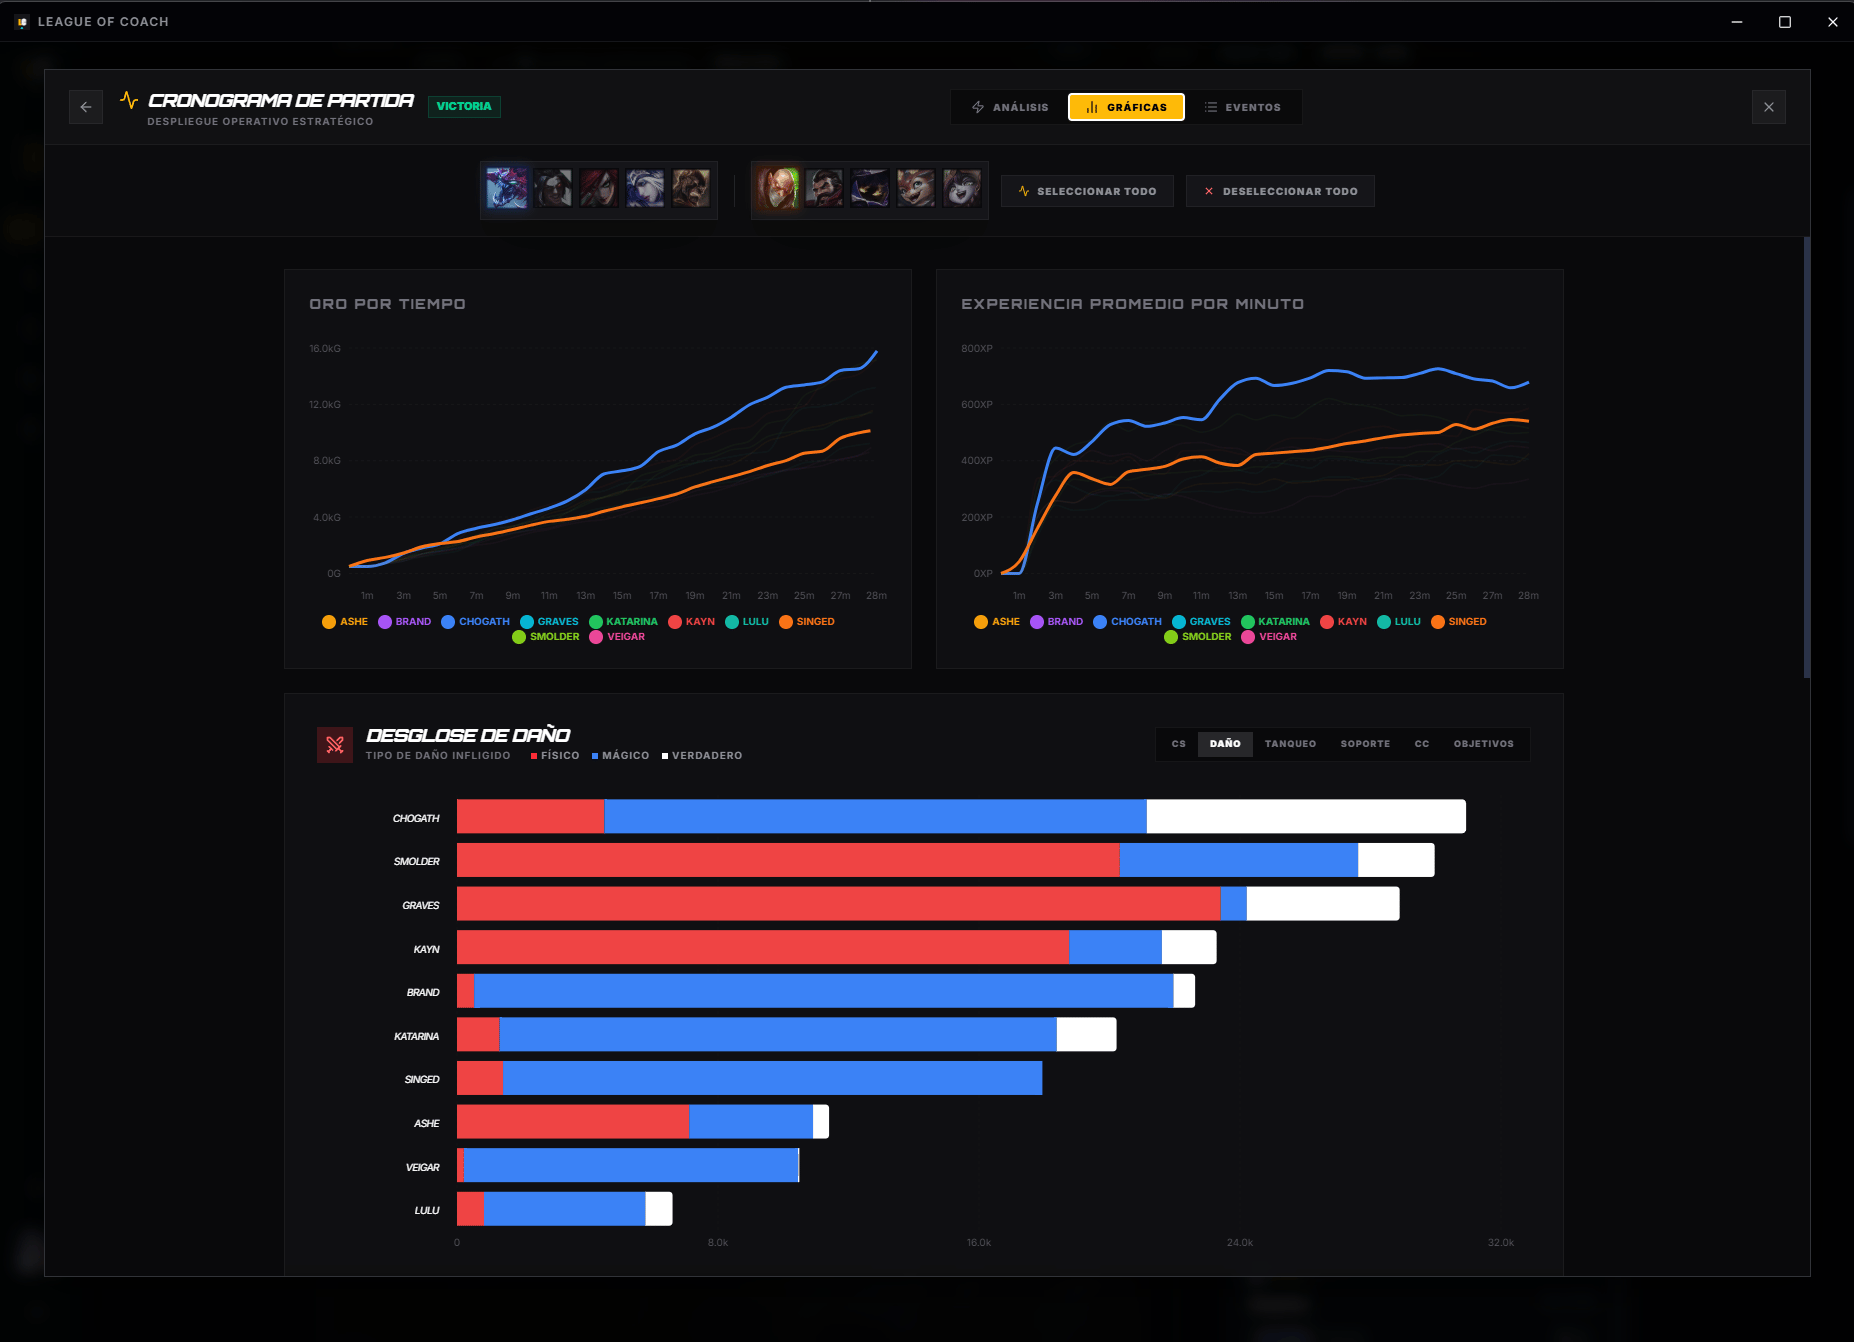Click the white true-damage segment of Chogath's bar

[x=1306, y=816]
